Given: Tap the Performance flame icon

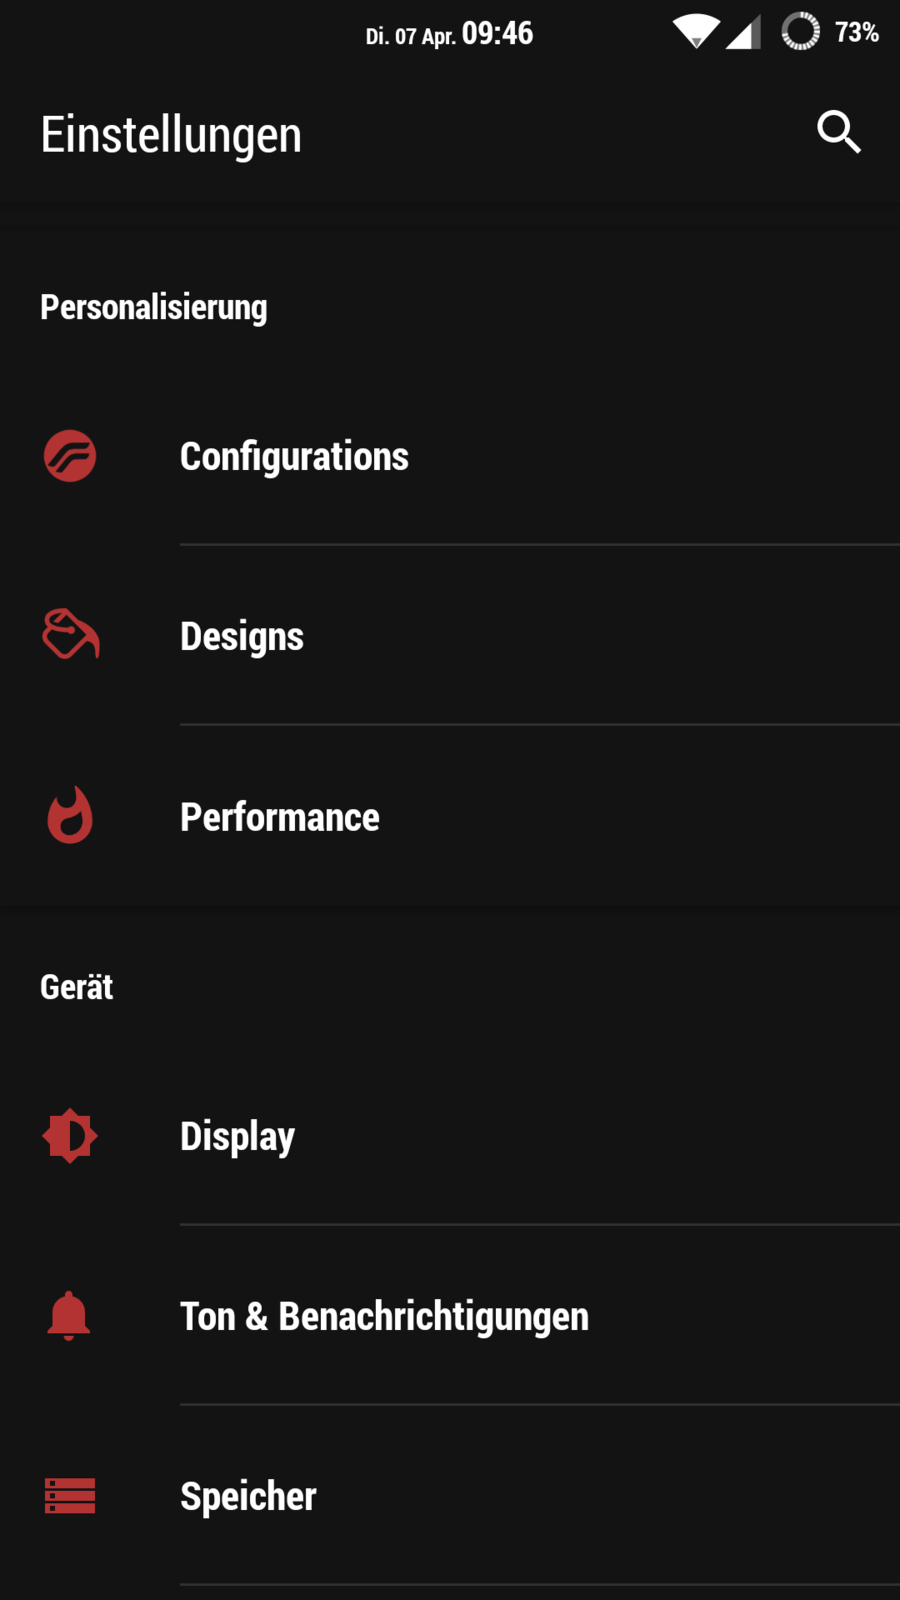Looking at the screenshot, I should tap(70, 816).
